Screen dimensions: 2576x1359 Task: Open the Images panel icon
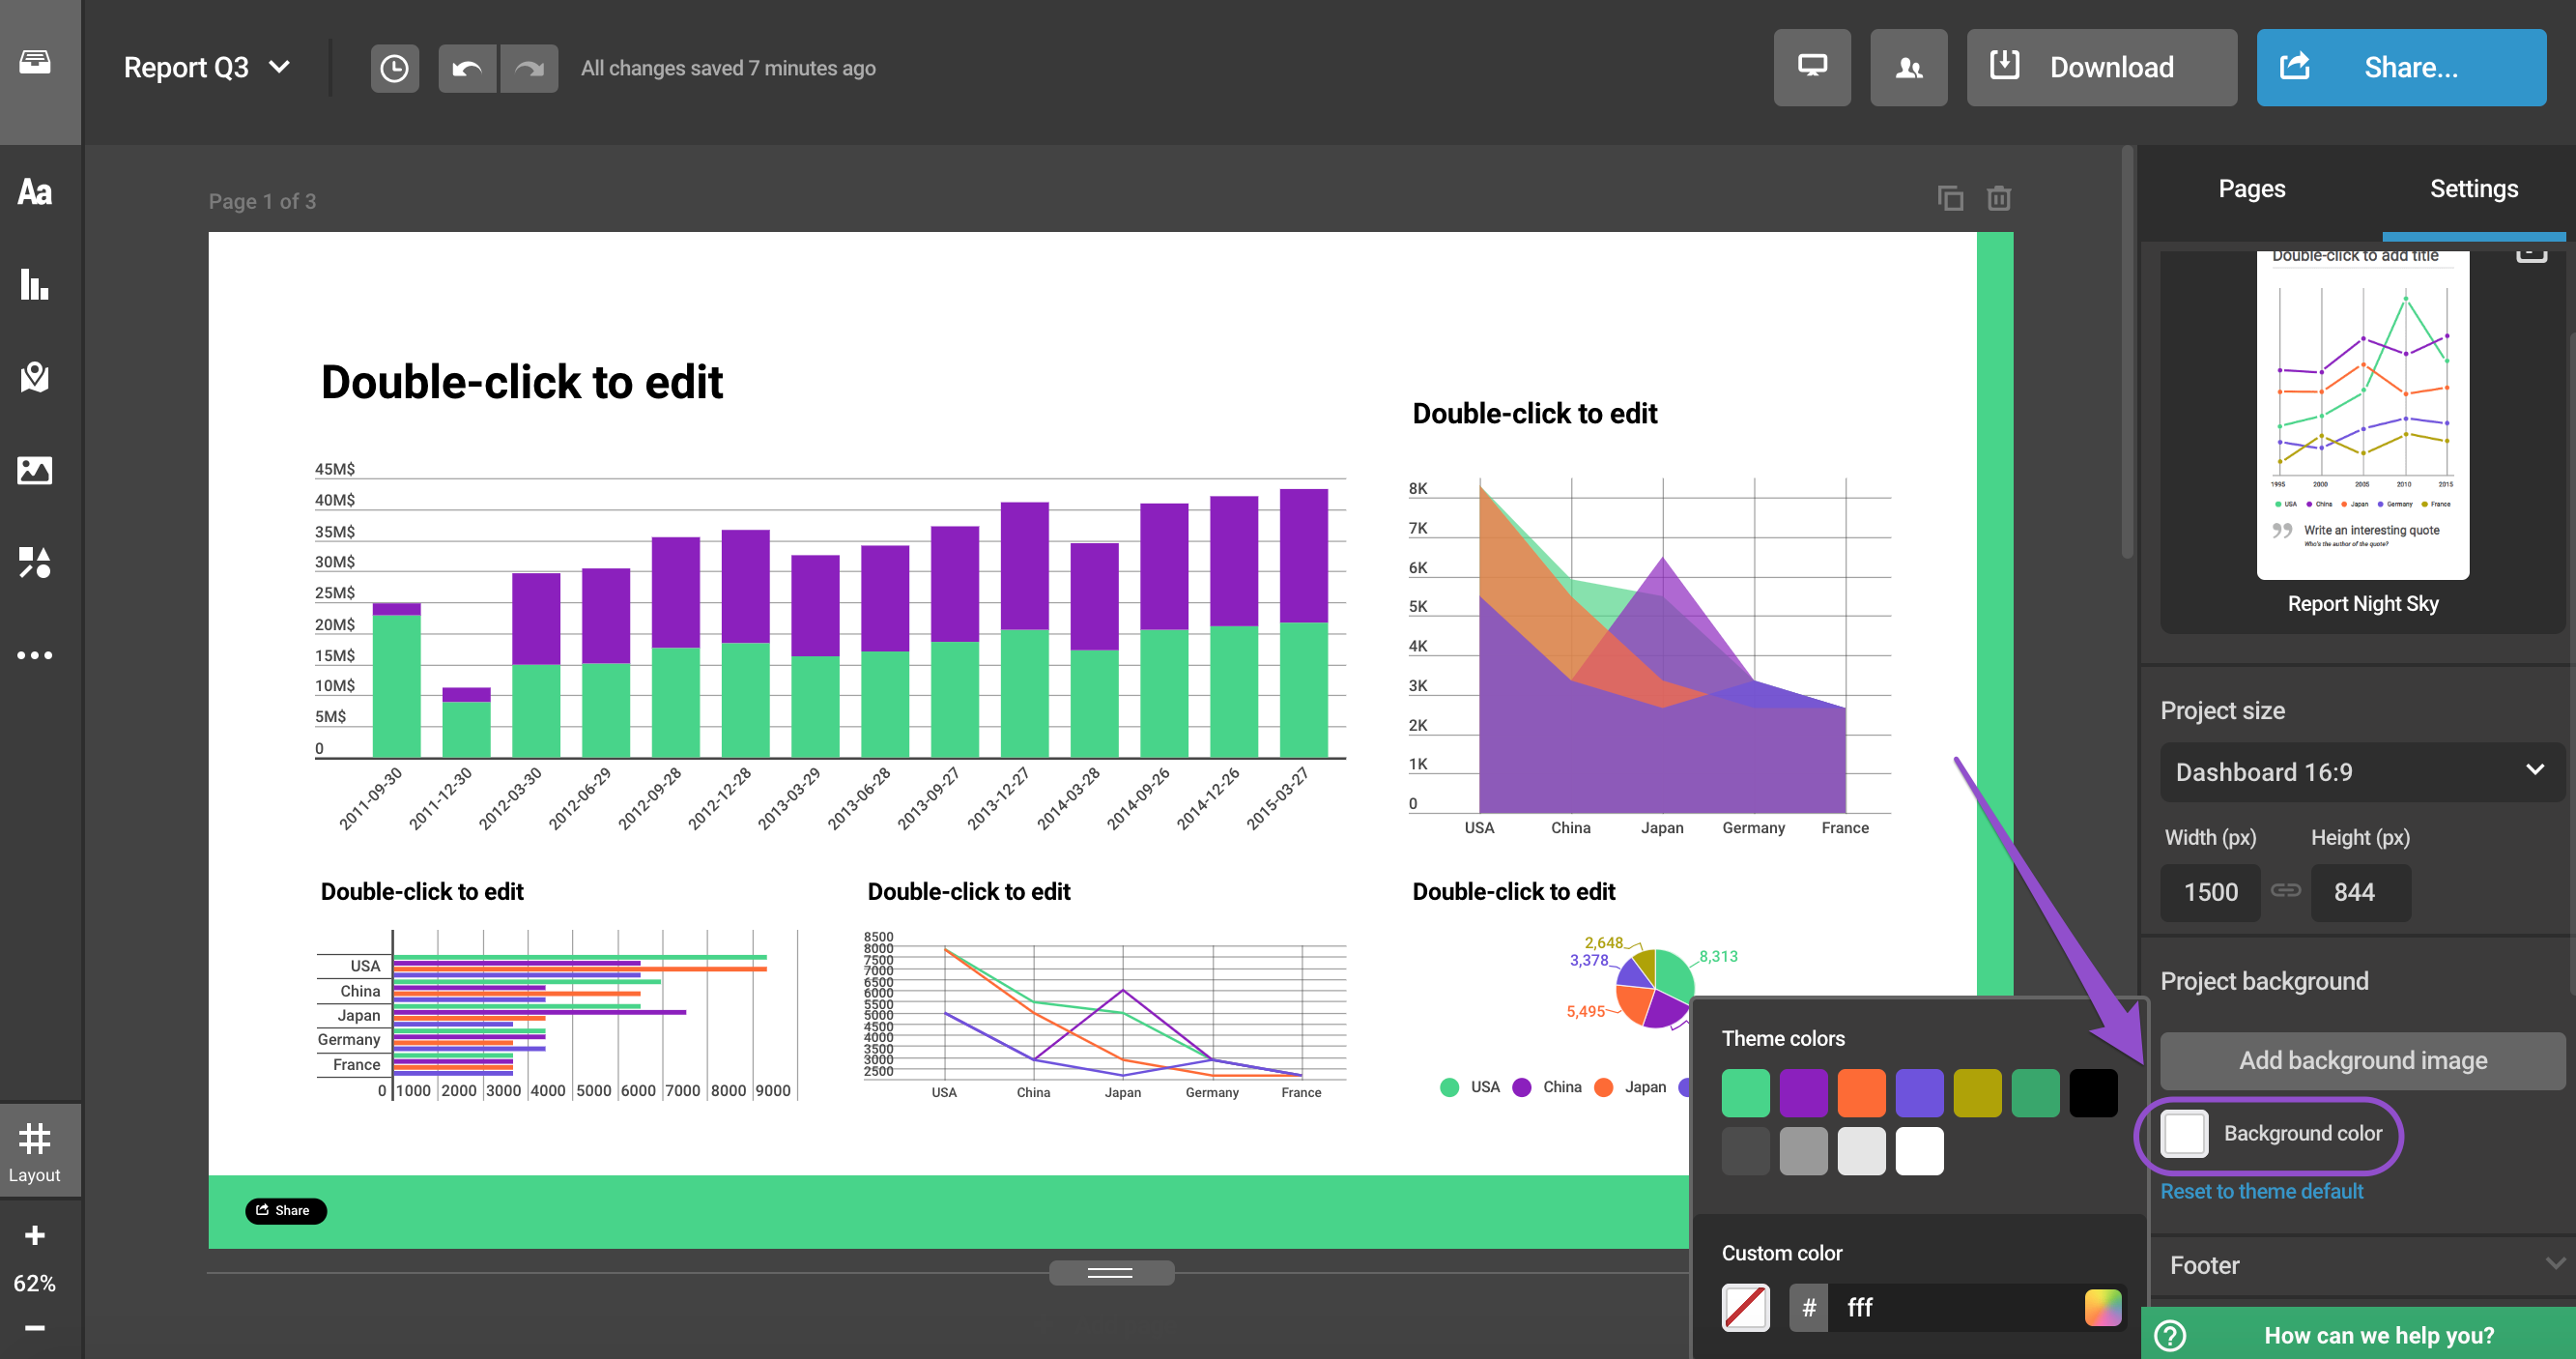tap(35, 470)
